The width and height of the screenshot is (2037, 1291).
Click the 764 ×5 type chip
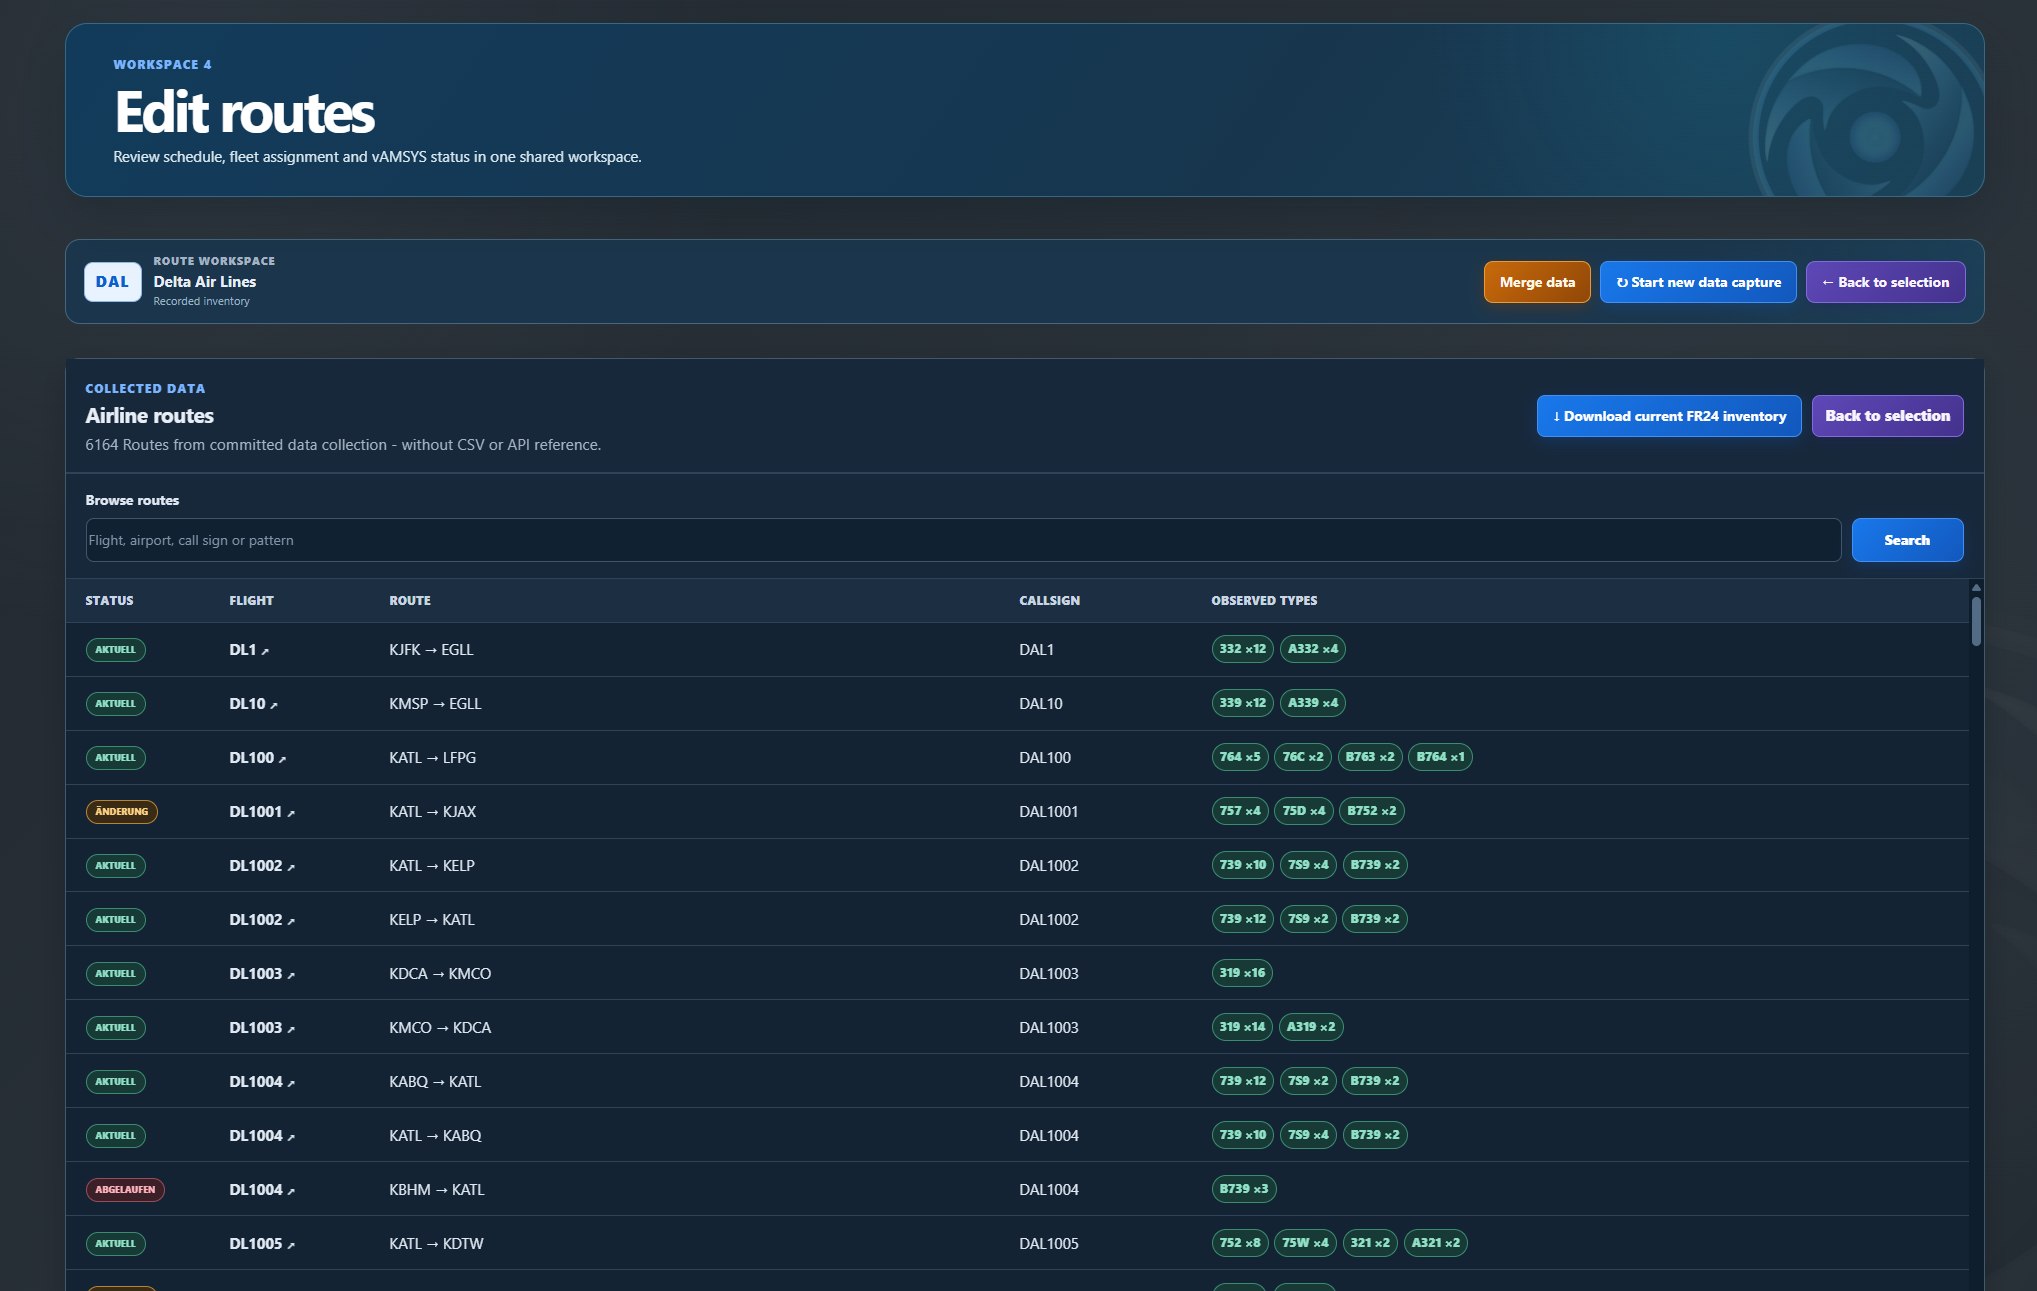pos(1240,757)
